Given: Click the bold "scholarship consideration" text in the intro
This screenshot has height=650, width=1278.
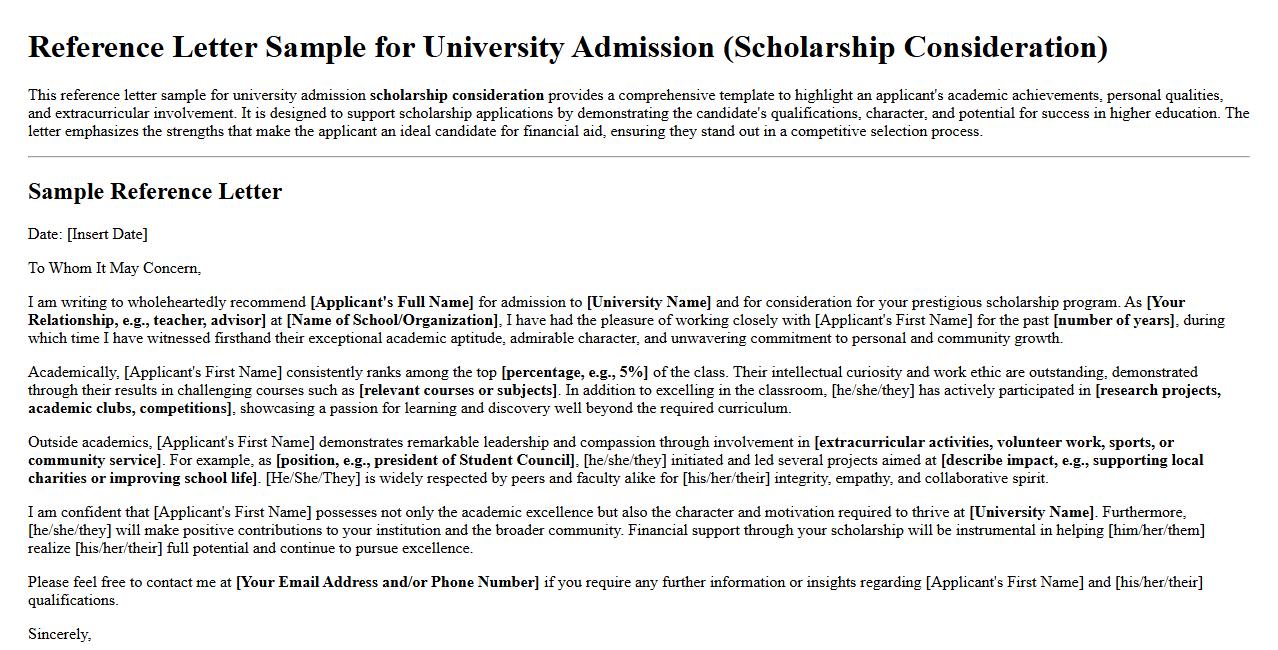Looking at the screenshot, I should [x=457, y=96].
